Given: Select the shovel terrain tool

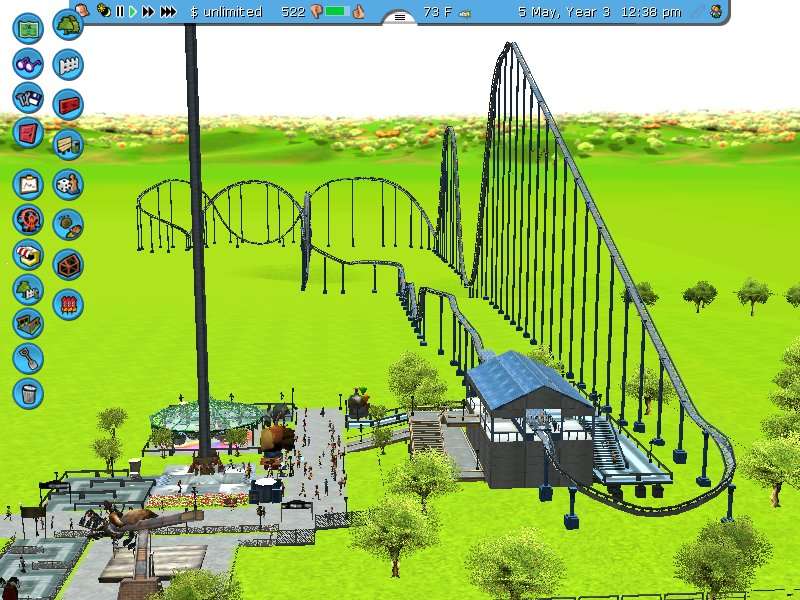Looking at the screenshot, I should pyautogui.click(x=28, y=357).
